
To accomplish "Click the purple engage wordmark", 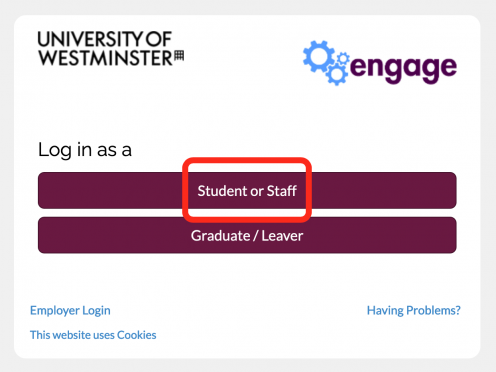I will (403, 68).
